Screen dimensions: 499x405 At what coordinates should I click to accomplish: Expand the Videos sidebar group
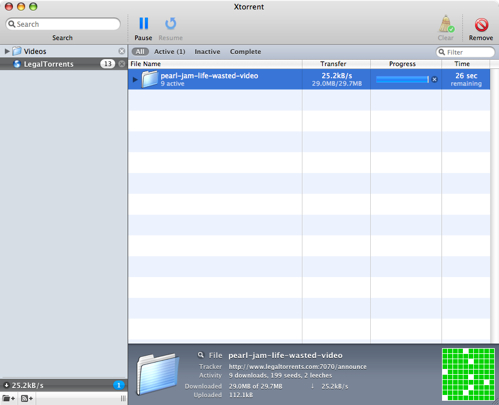pos(7,51)
